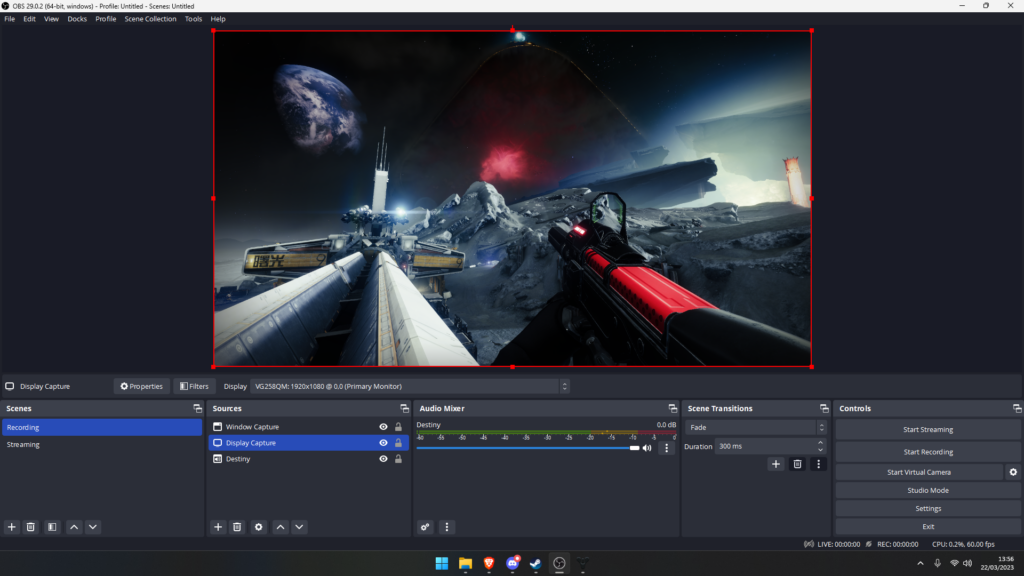Lock the Window Capture source

tap(398, 427)
